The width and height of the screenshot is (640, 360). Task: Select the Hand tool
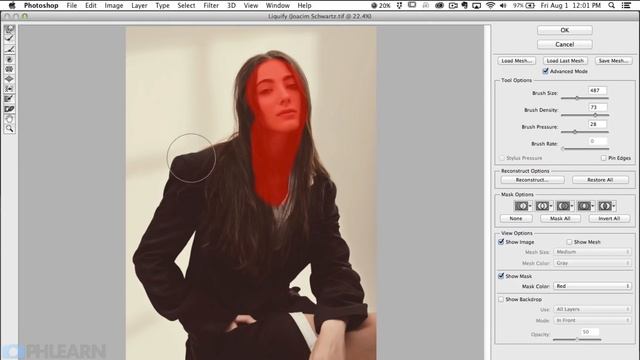tap(9, 119)
